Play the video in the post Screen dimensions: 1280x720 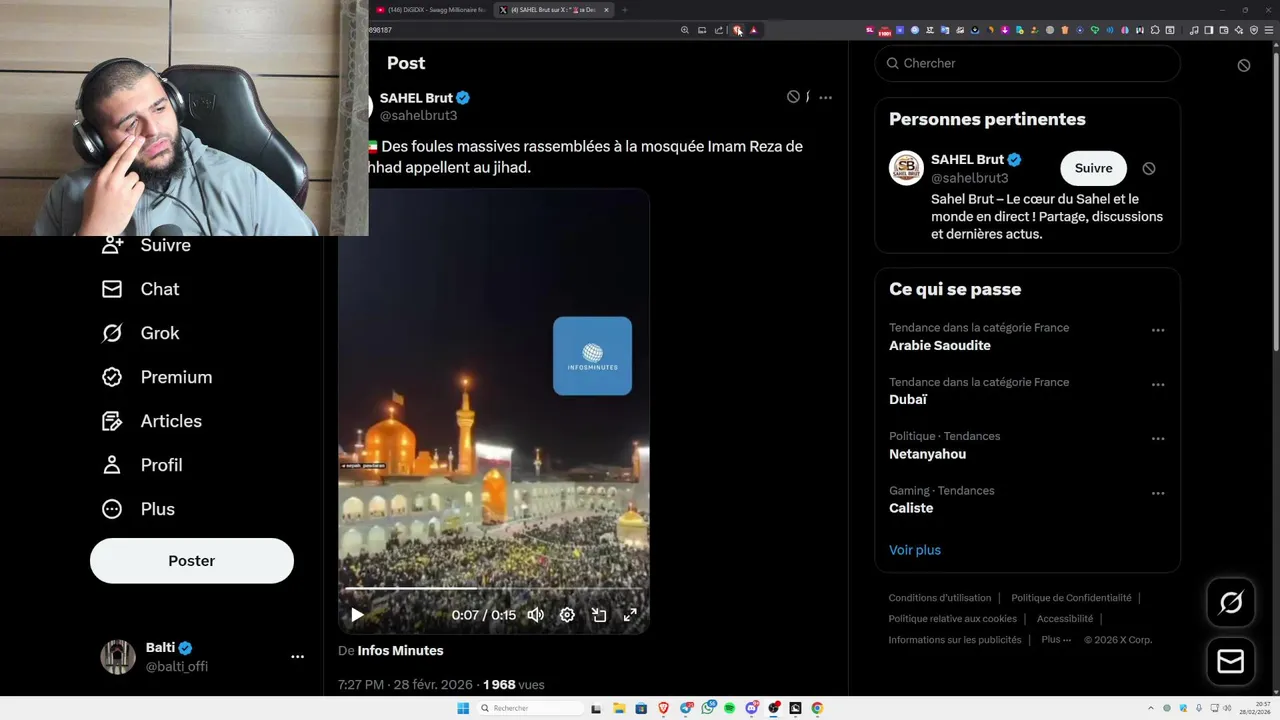point(357,615)
